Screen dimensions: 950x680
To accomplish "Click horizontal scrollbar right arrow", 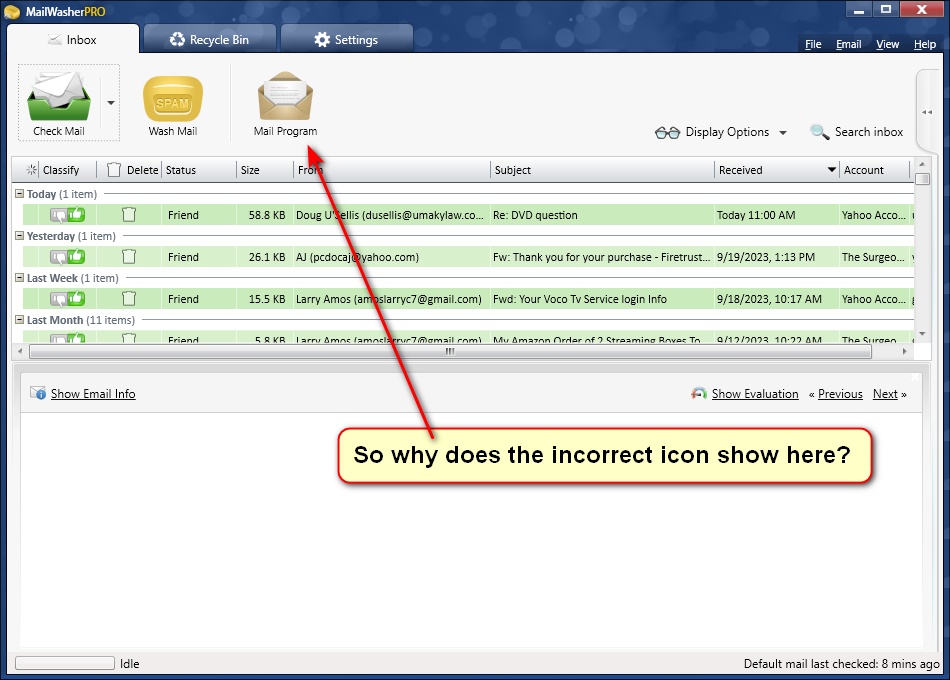I will tap(905, 351).
